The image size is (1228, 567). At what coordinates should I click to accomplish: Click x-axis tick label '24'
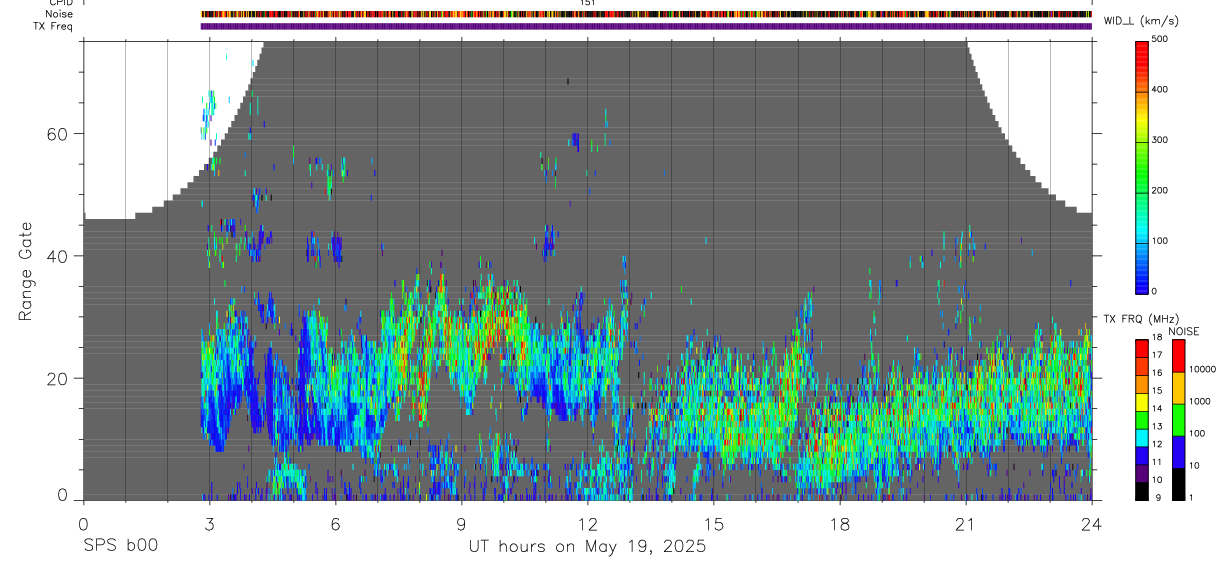(1092, 524)
